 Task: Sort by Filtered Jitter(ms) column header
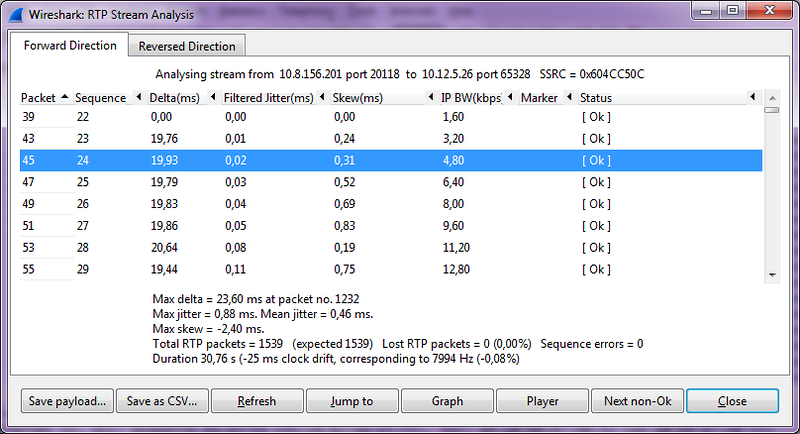pyautogui.click(x=269, y=97)
